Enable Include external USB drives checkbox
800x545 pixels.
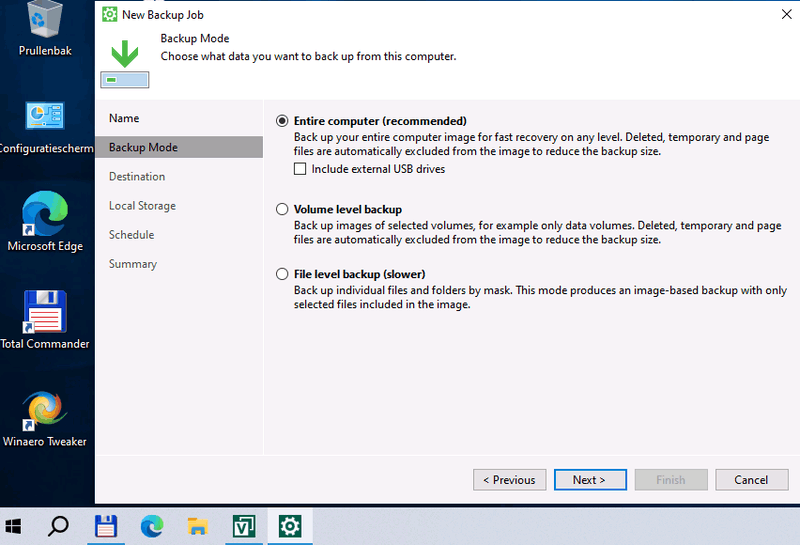[300, 169]
